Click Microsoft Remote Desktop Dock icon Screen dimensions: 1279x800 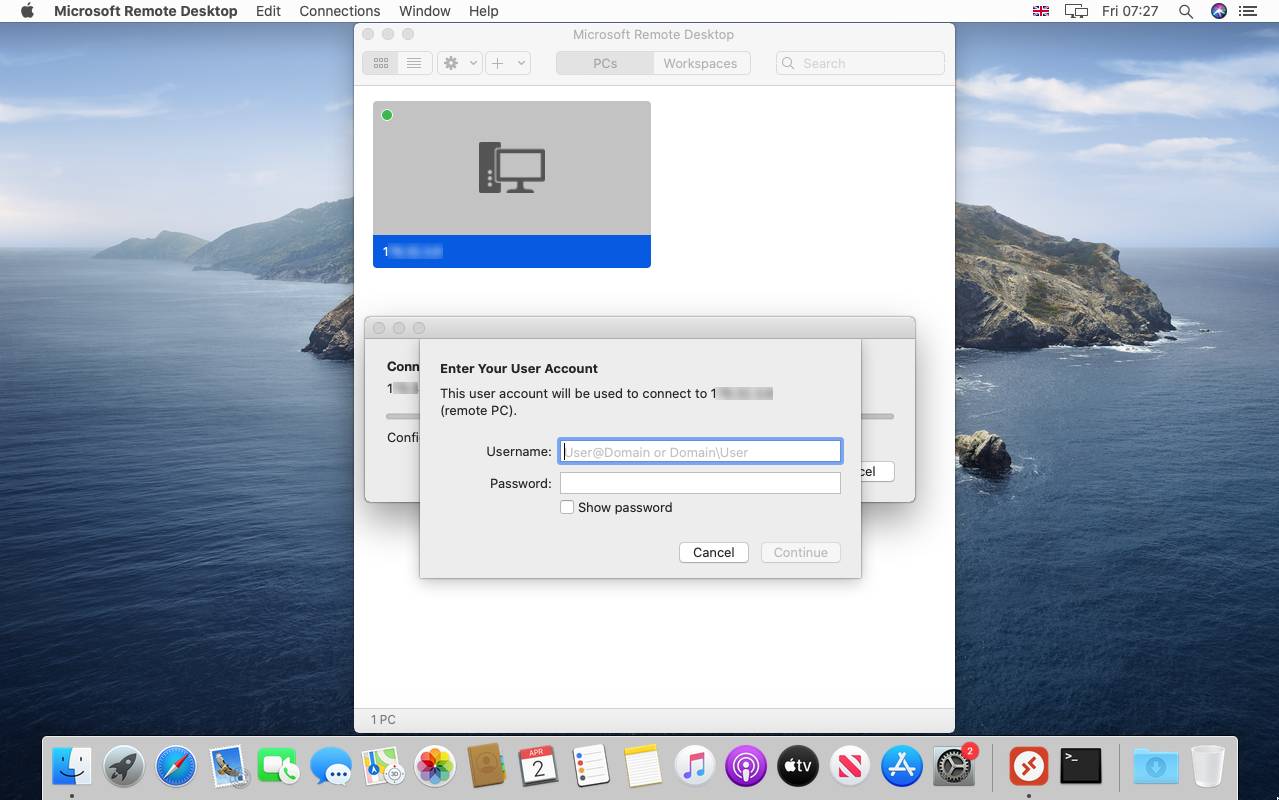[x=1028, y=767]
